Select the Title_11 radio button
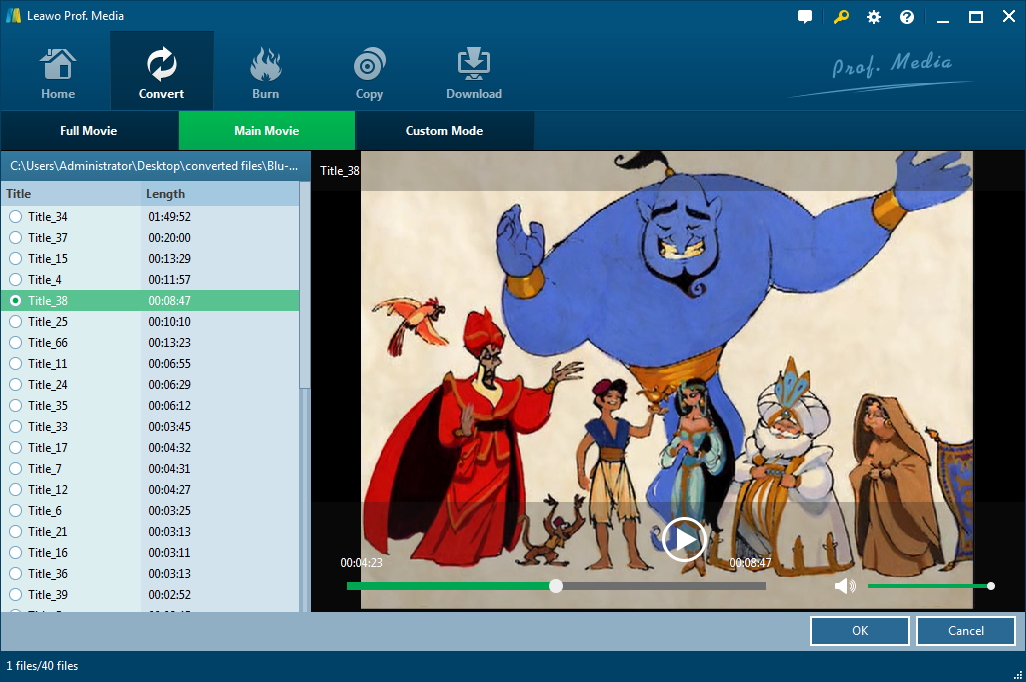 coord(15,364)
